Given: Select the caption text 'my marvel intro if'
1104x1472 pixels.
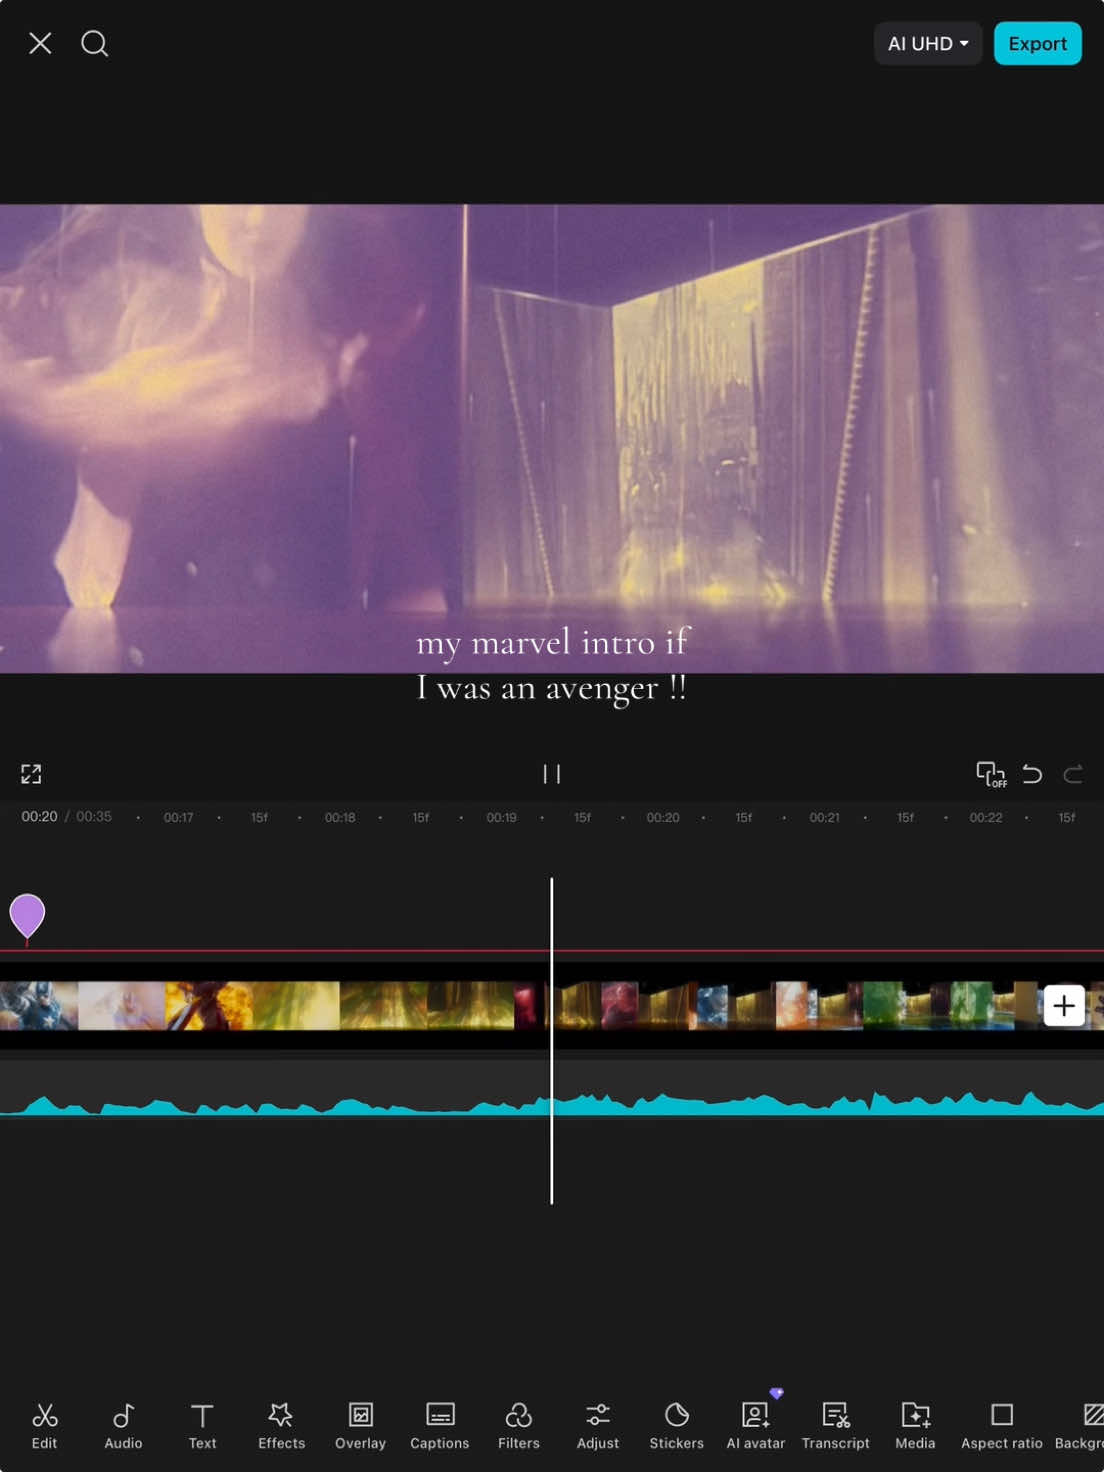Looking at the screenshot, I should pyautogui.click(x=552, y=642).
